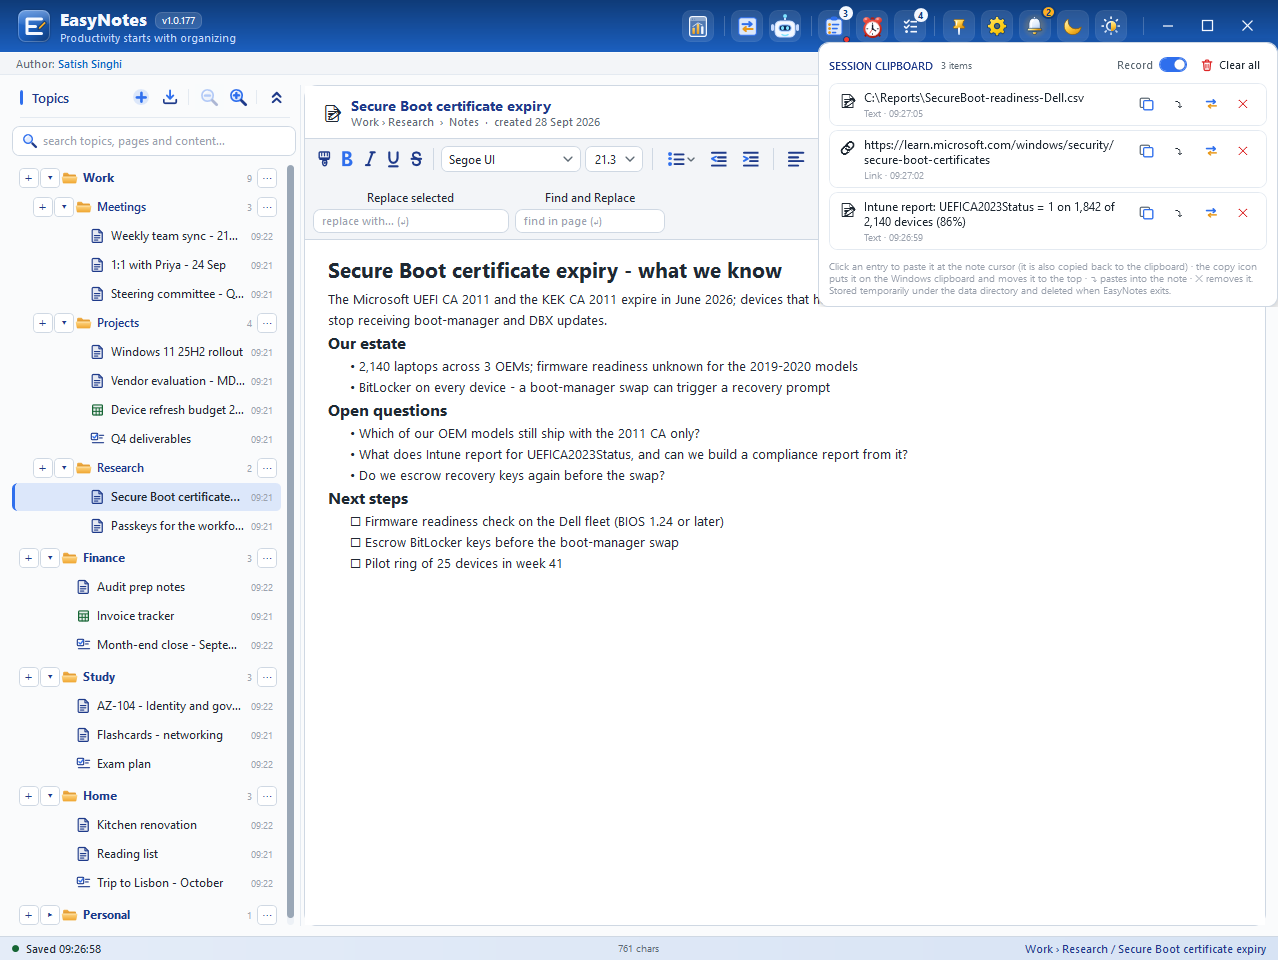The width and height of the screenshot is (1278, 960).
Task: Toggle the Record switch in Session Clipboard
Action: (x=1173, y=65)
